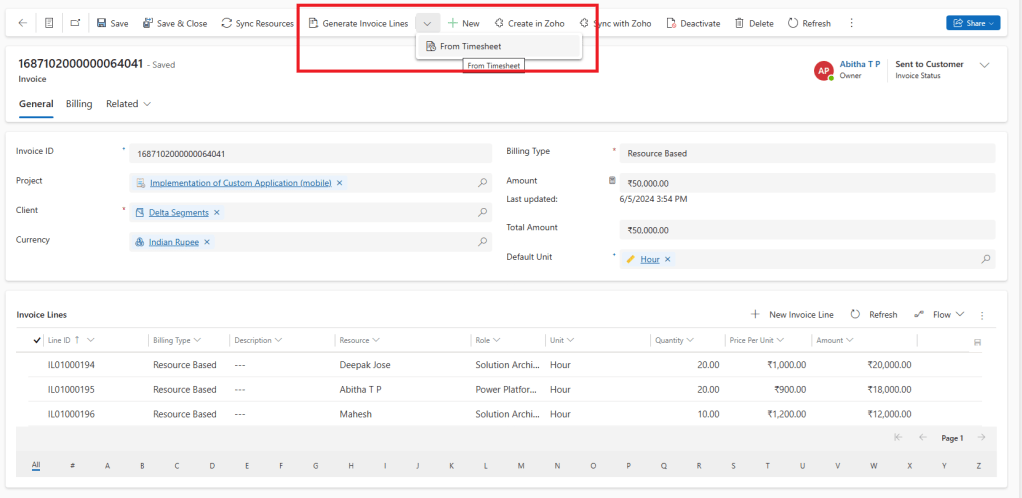Click the Deactivate icon
Image resolution: width=1022 pixels, height=498 pixels.
coord(671,23)
